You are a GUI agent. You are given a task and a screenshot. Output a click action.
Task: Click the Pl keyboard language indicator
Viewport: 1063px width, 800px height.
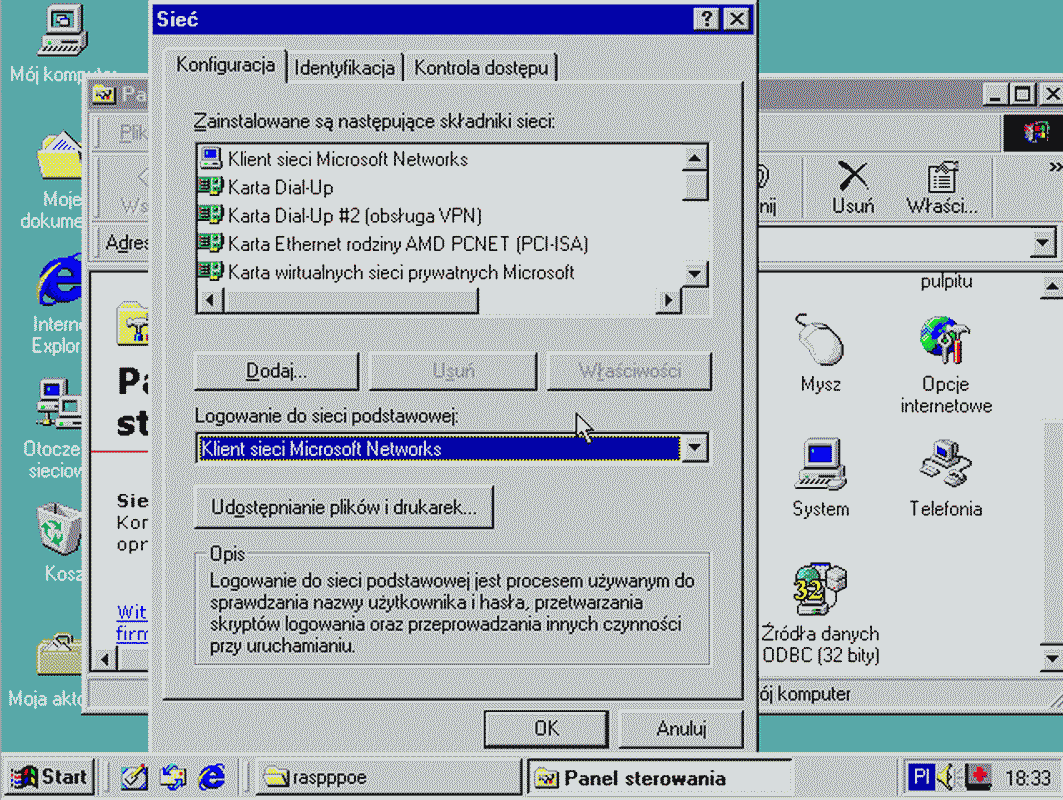pos(921,777)
